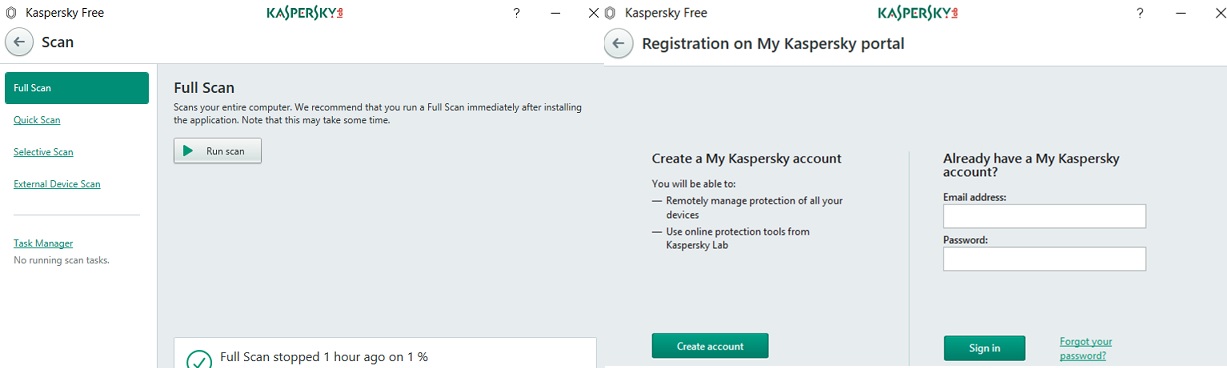Screen dimensions: 1227x368
Task: Click Kaspersky shield icon in Registration window title
Action: click(610, 13)
